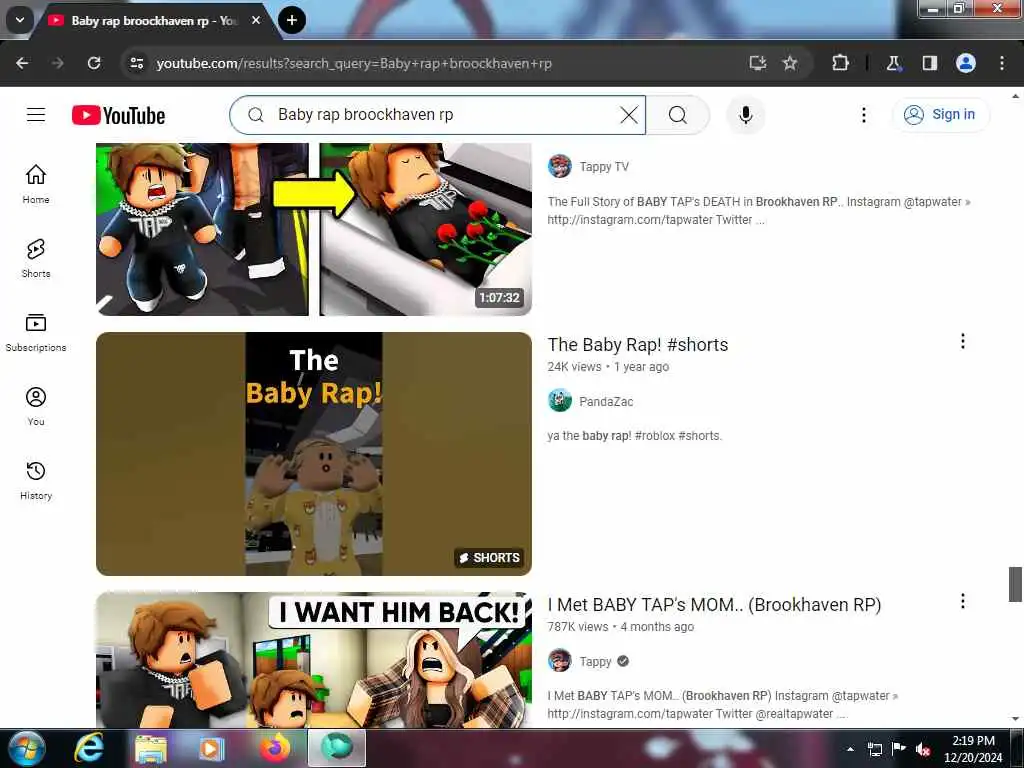The image size is (1024, 768).
Task: Launch Internet Explorer from taskbar
Action: click(x=88, y=748)
